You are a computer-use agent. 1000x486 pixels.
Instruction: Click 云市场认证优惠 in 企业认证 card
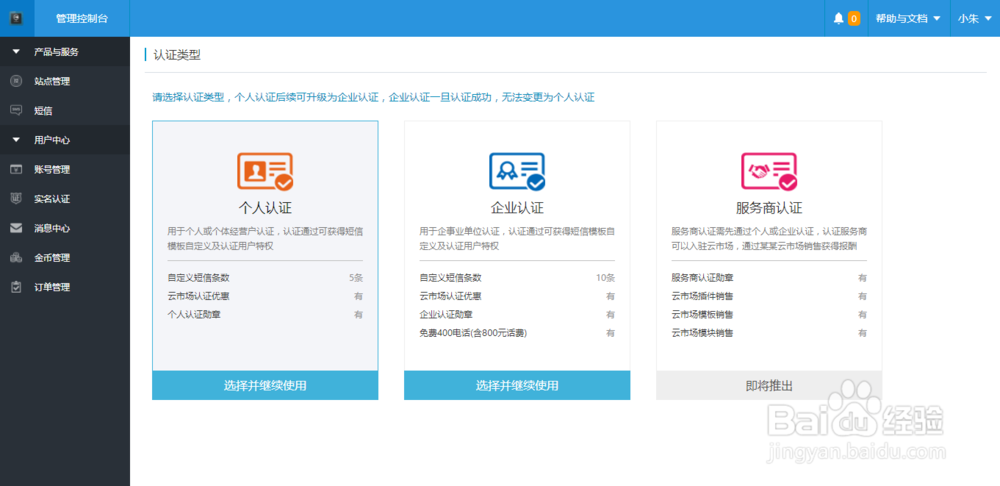450,297
